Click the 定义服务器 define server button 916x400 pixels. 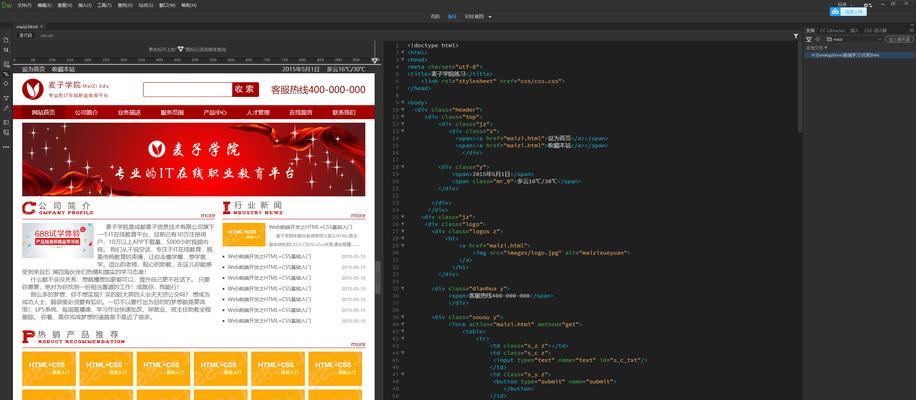(898, 39)
